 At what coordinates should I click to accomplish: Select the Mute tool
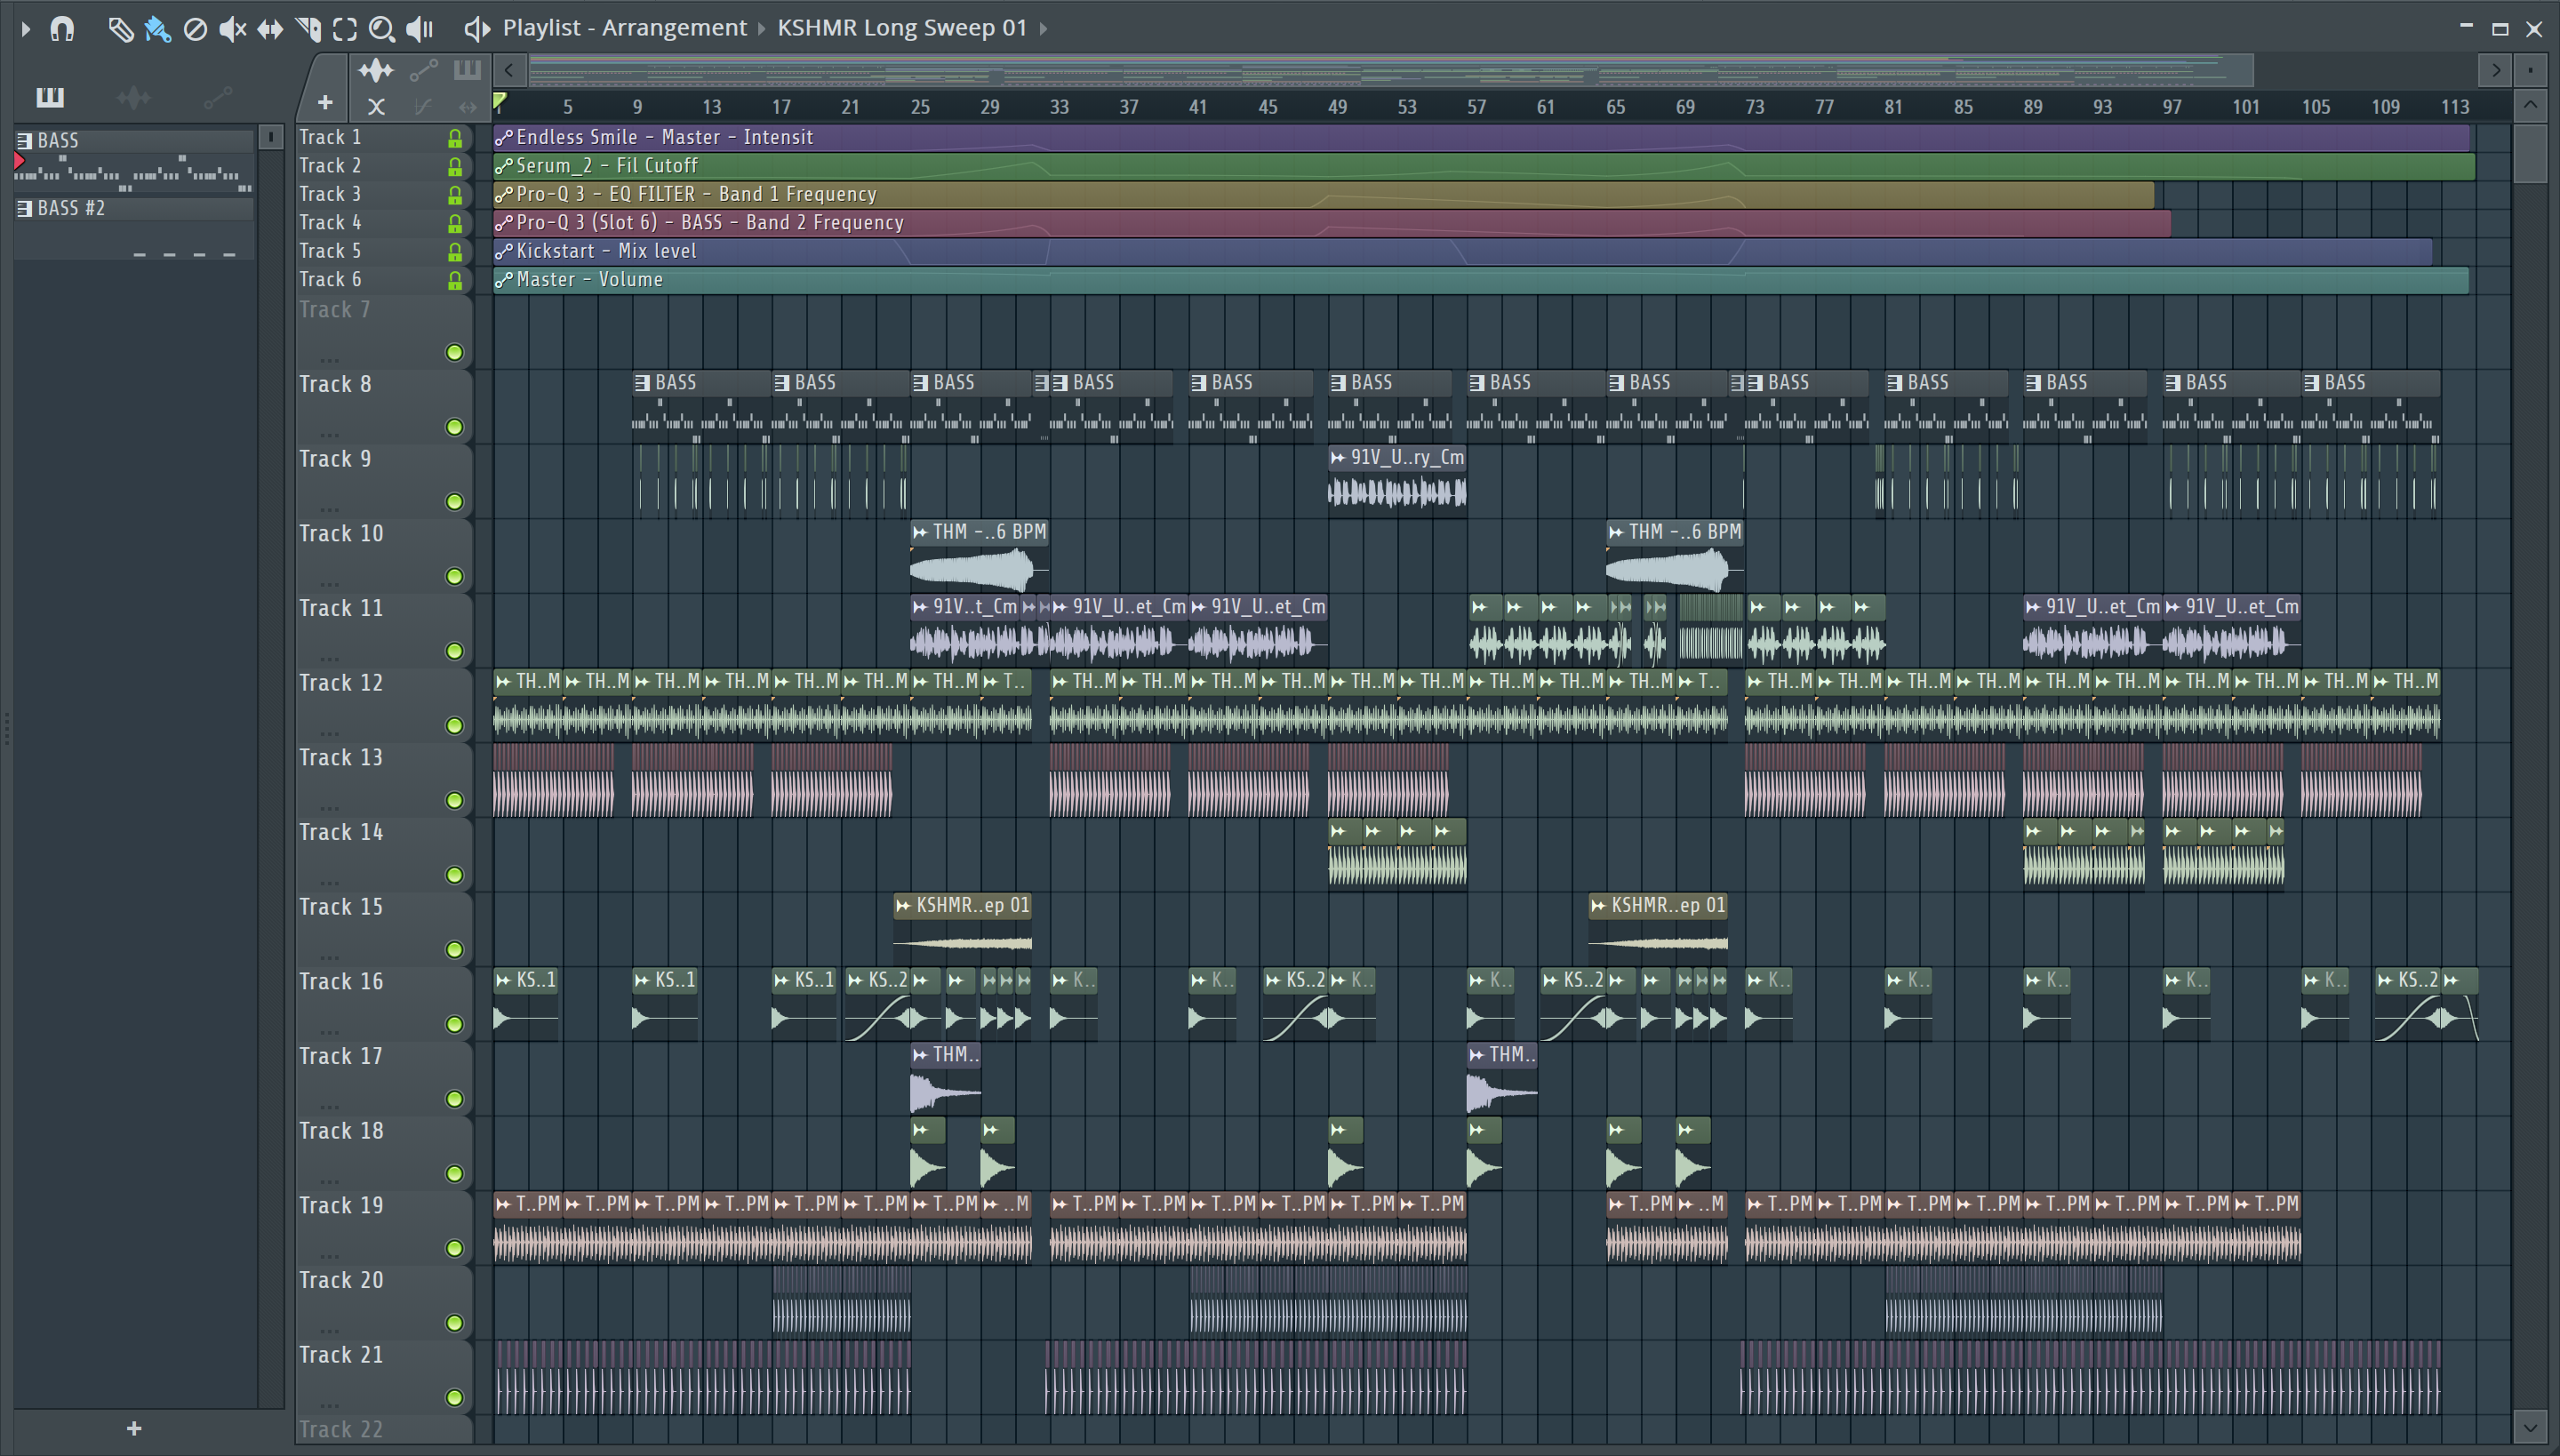click(232, 29)
